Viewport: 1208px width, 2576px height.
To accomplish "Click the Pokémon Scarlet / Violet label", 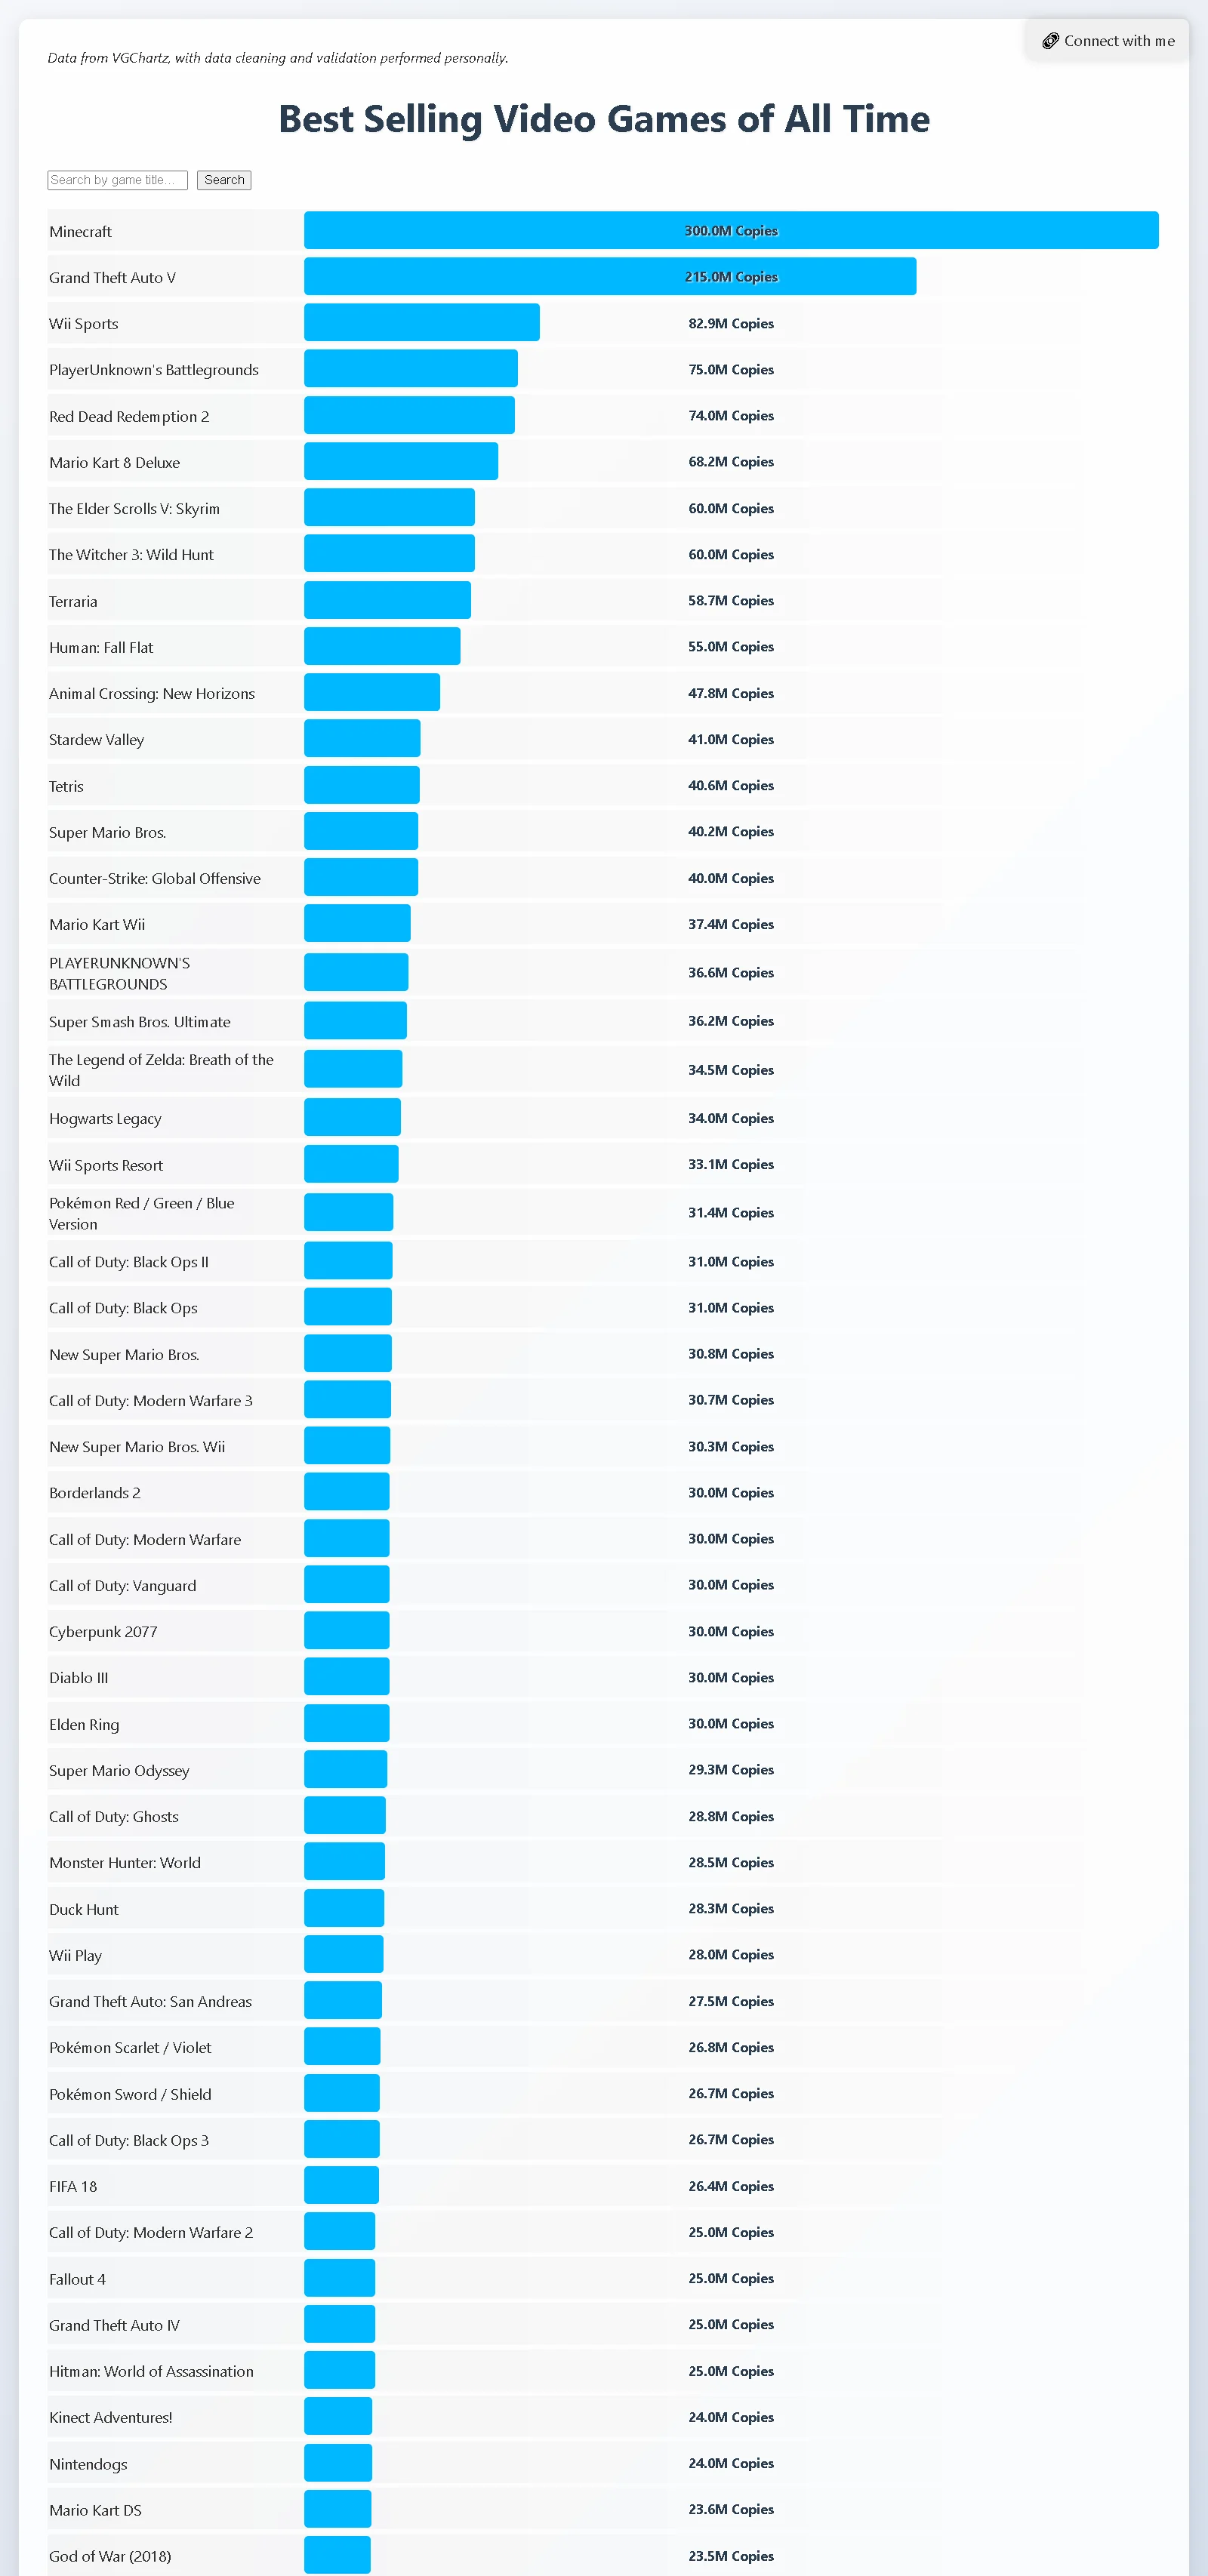I will (130, 2047).
